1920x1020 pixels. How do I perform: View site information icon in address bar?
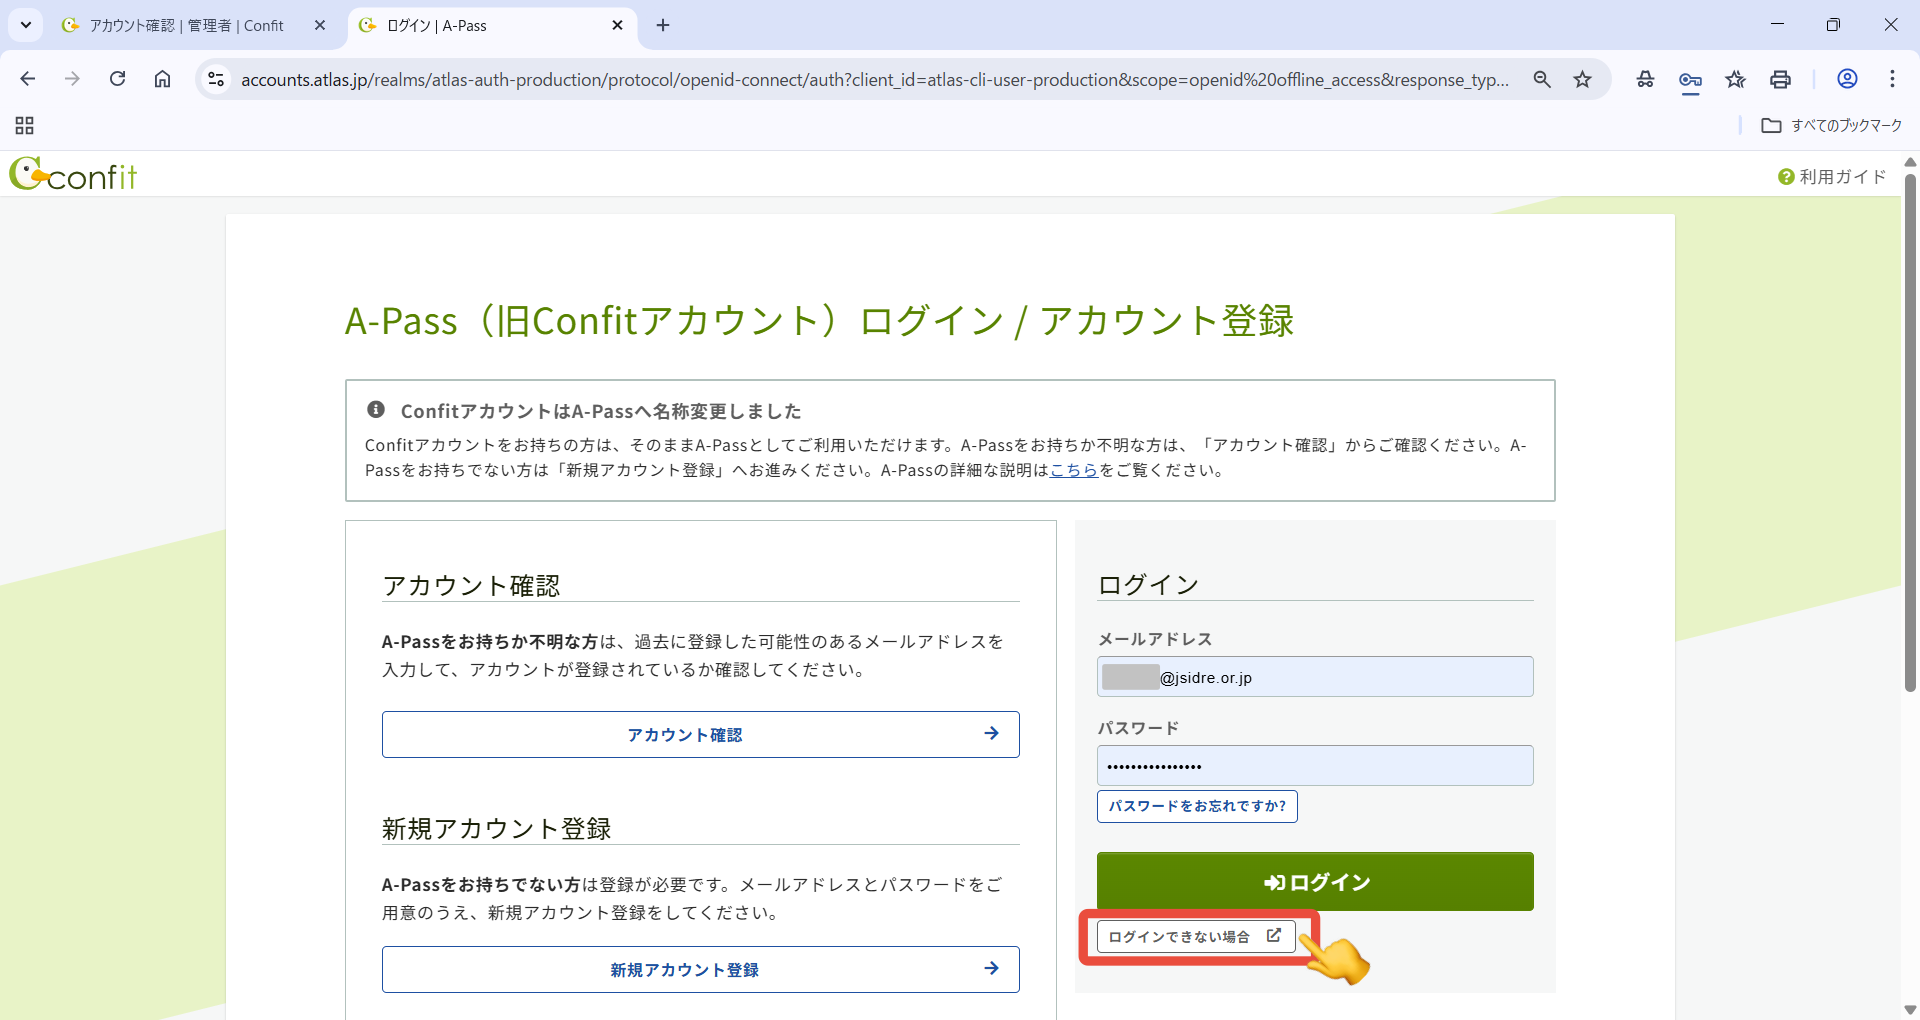tap(216, 80)
